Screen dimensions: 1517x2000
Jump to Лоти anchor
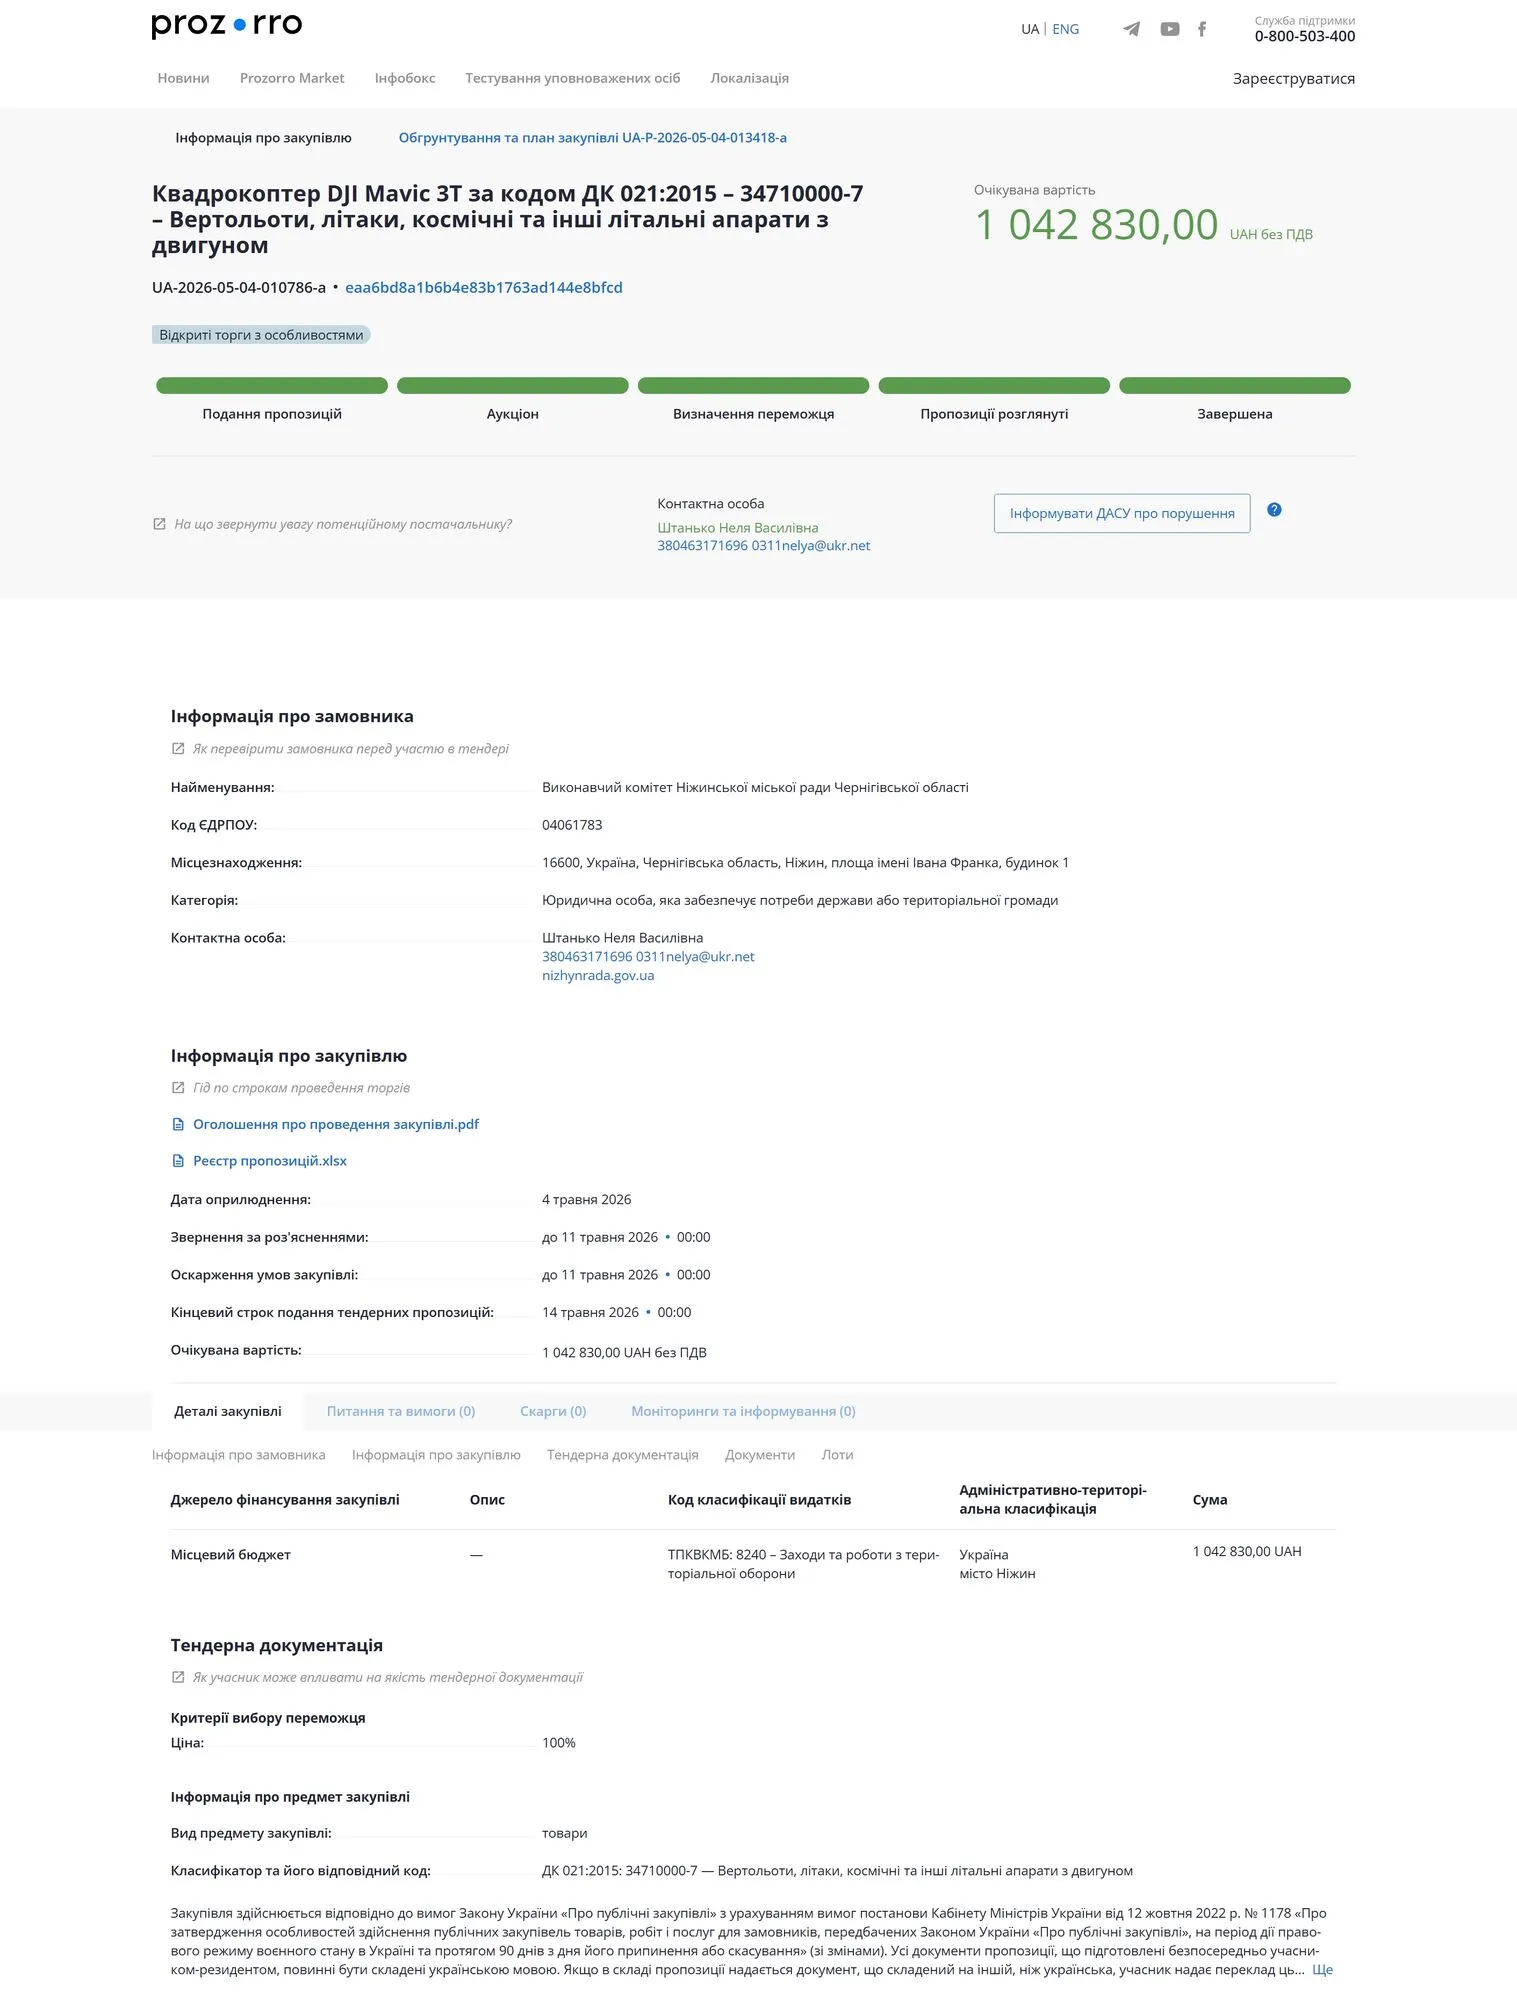coord(837,1455)
